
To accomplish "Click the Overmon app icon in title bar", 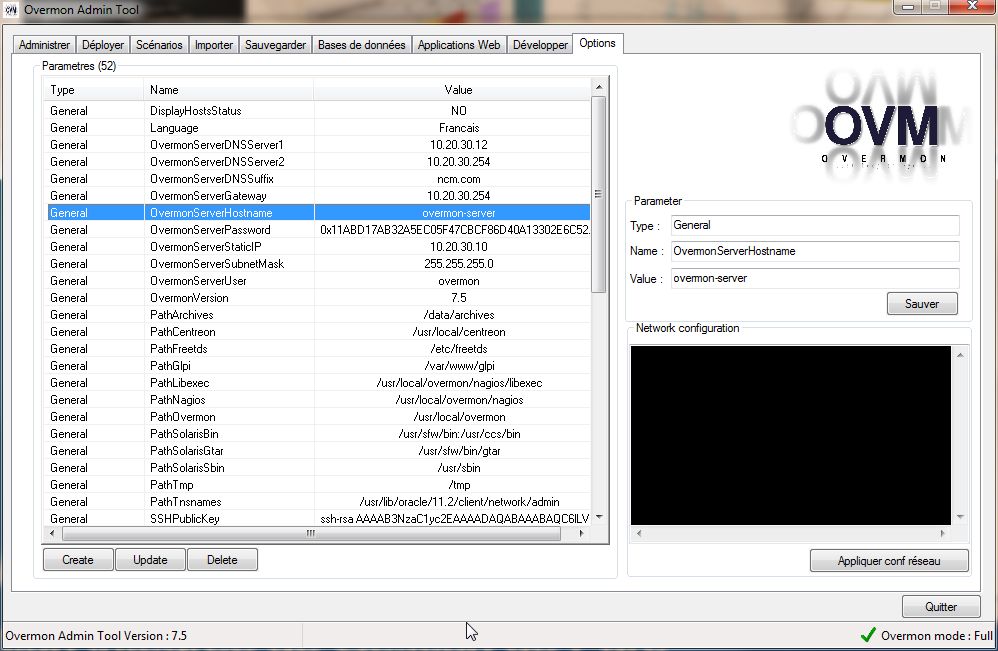I will click(x=11, y=10).
